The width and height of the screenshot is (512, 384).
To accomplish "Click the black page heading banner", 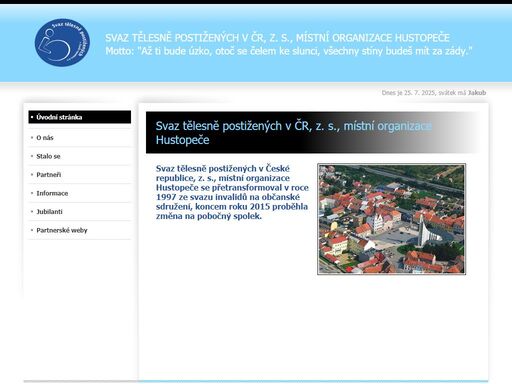I will click(x=313, y=133).
